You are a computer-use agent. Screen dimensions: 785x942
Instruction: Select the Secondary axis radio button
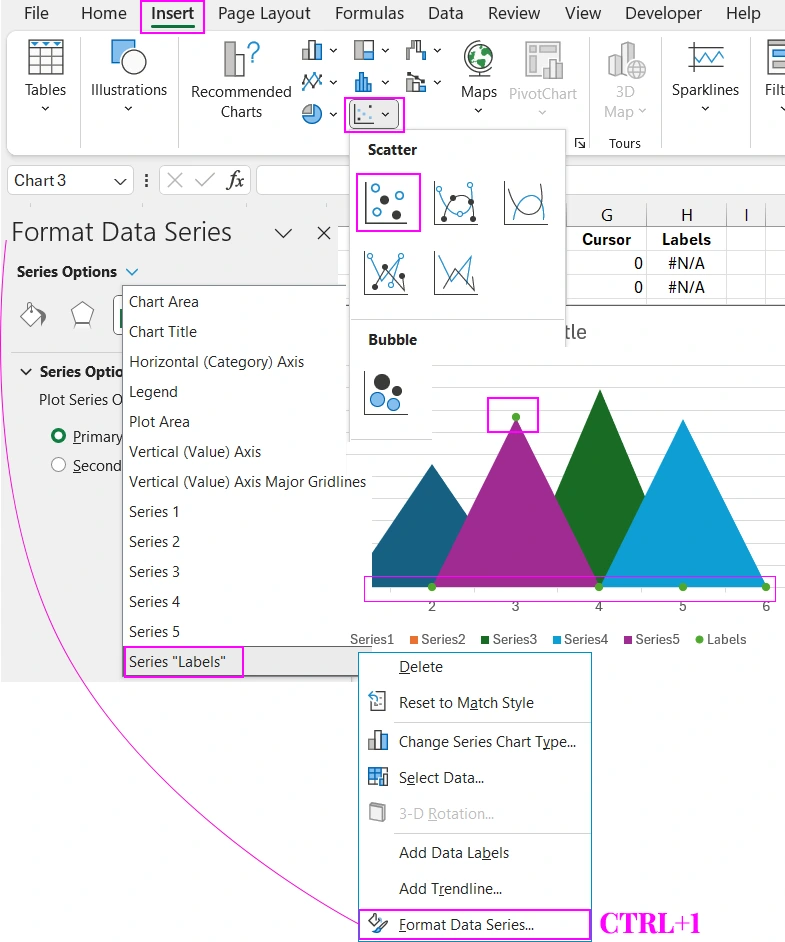pos(59,465)
